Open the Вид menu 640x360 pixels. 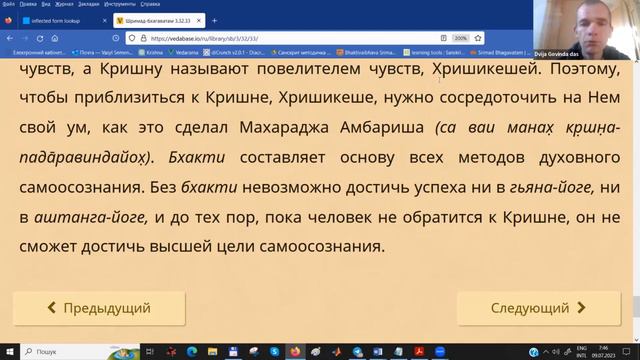point(46,4)
